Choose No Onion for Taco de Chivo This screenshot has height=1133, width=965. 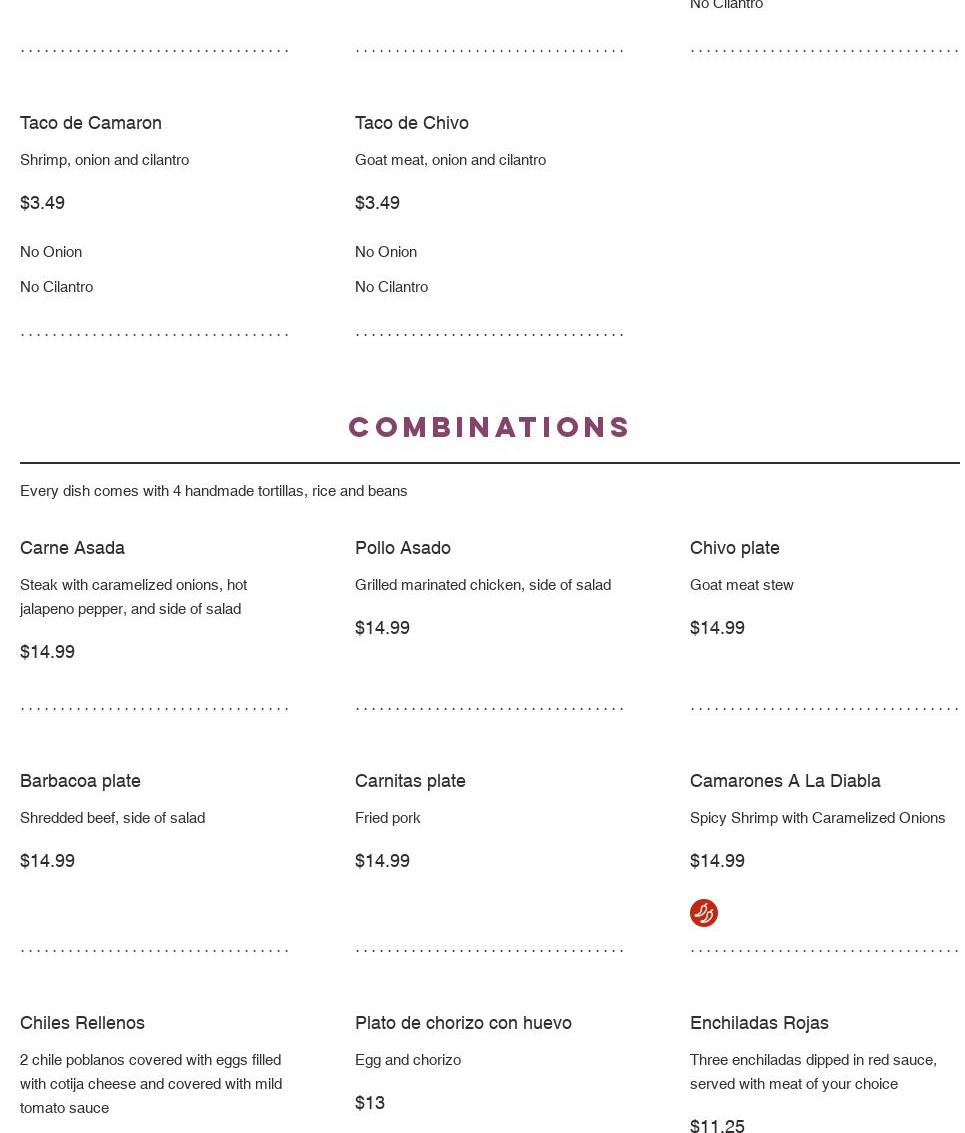pyautogui.click(x=386, y=252)
